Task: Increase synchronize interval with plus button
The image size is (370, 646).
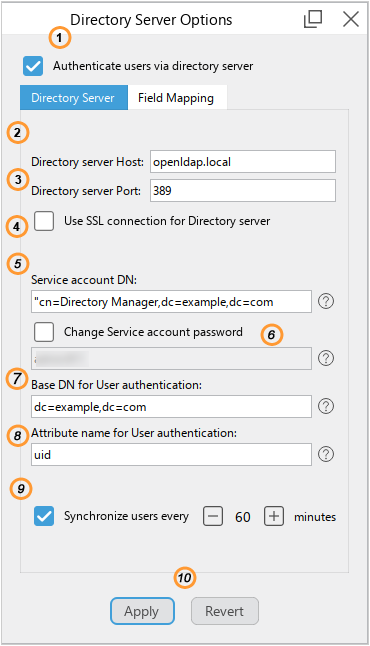Action: (x=274, y=516)
